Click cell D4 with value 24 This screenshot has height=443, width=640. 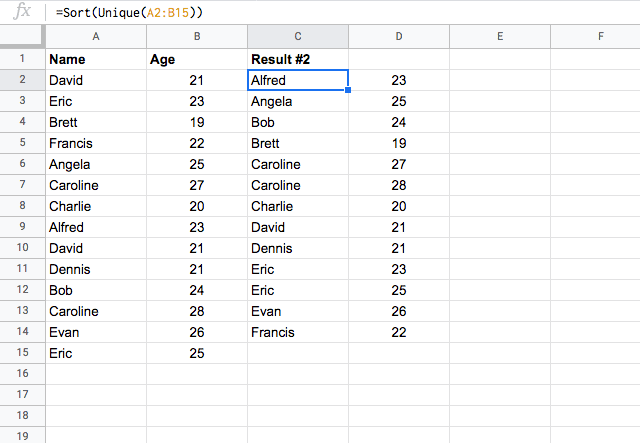(x=399, y=122)
